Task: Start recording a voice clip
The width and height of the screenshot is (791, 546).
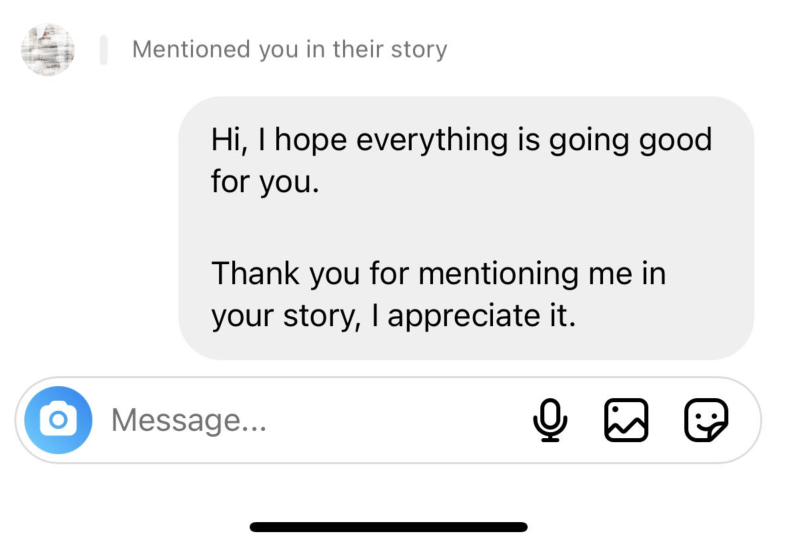Action: [x=549, y=420]
